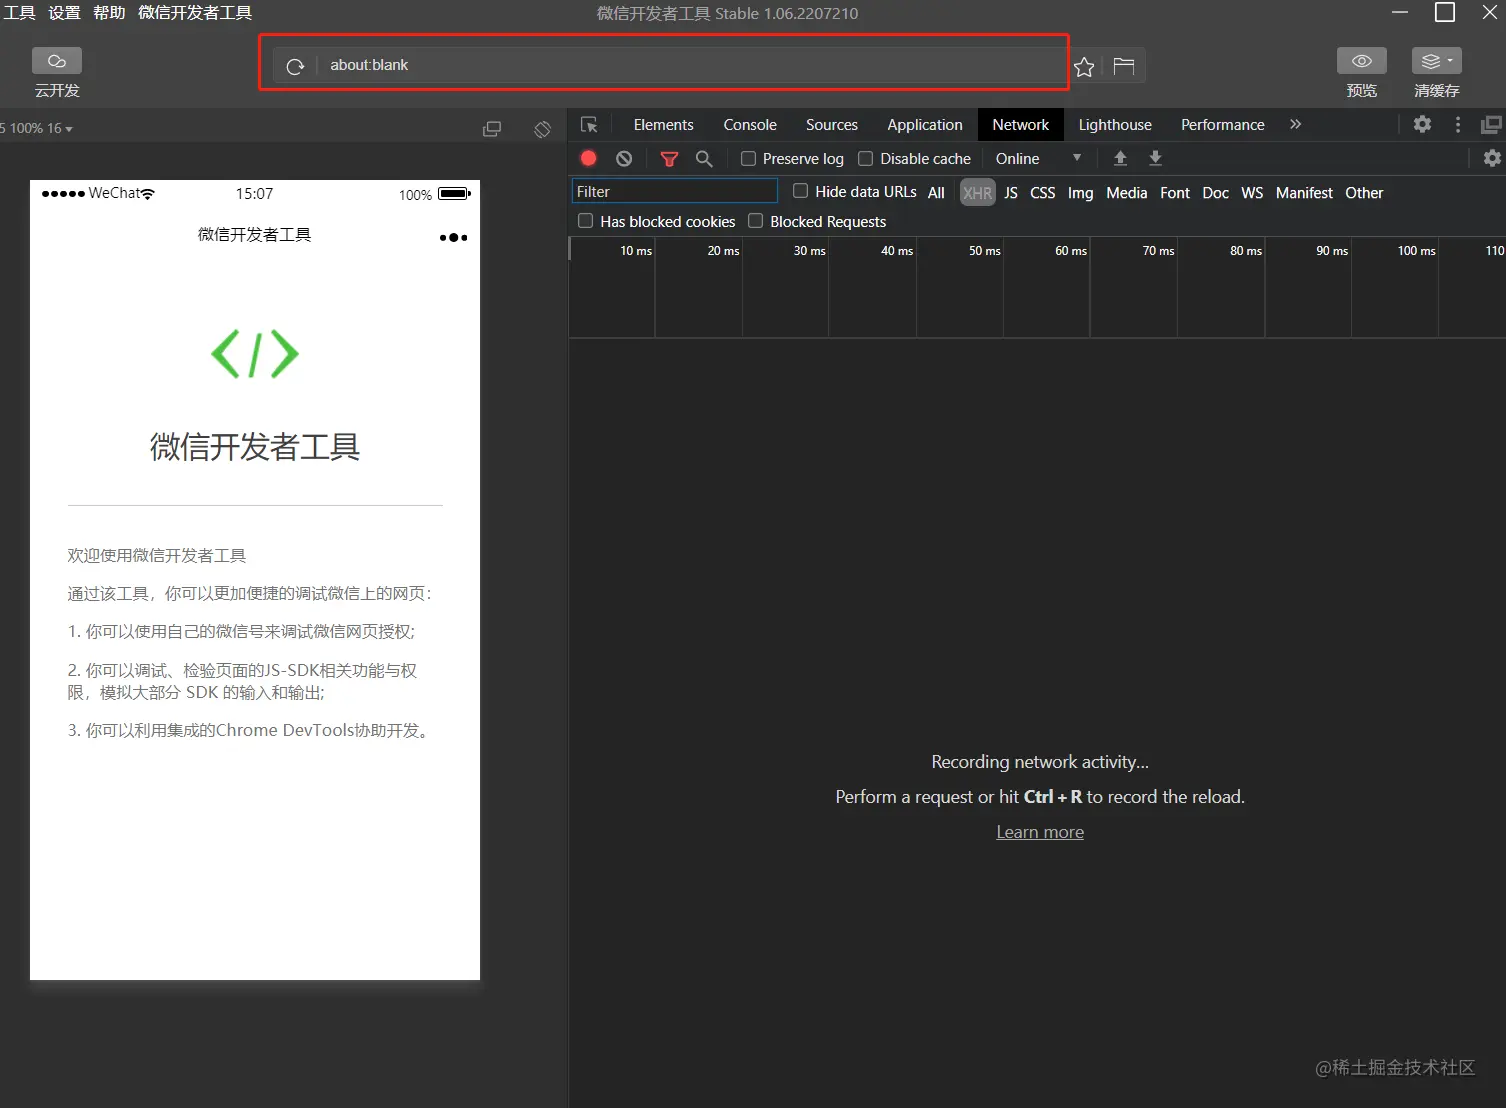Switch to the Elements tab
The image size is (1506, 1108).
(x=663, y=124)
